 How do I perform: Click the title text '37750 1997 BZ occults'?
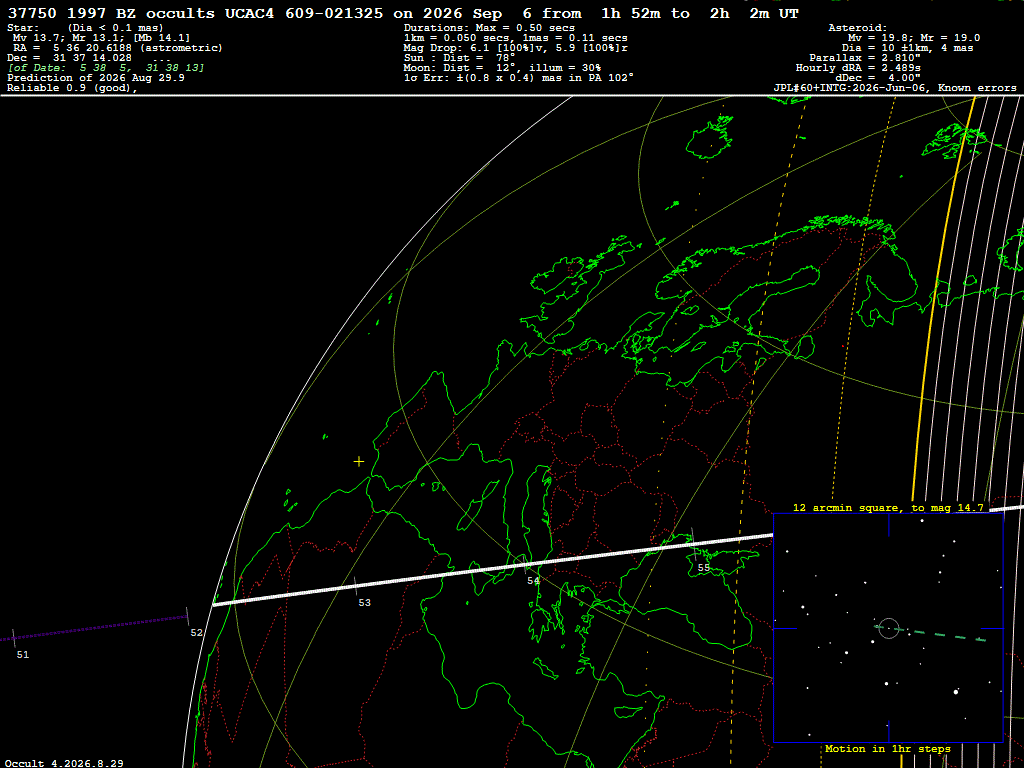pos(111,13)
